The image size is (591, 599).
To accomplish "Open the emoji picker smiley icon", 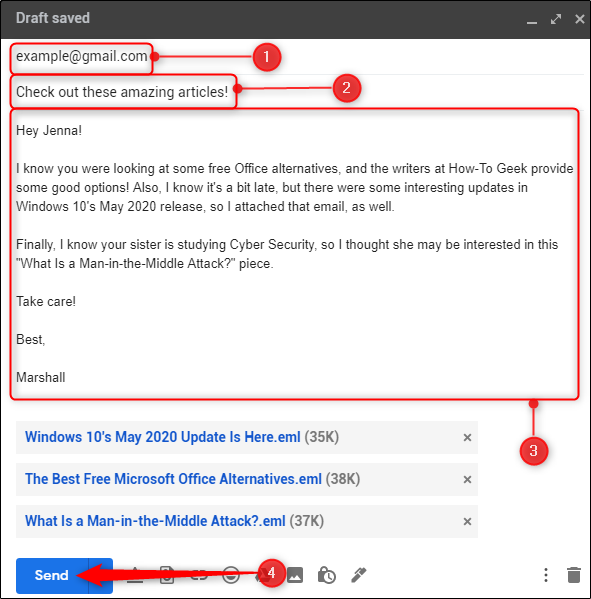I will coord(231,575).
